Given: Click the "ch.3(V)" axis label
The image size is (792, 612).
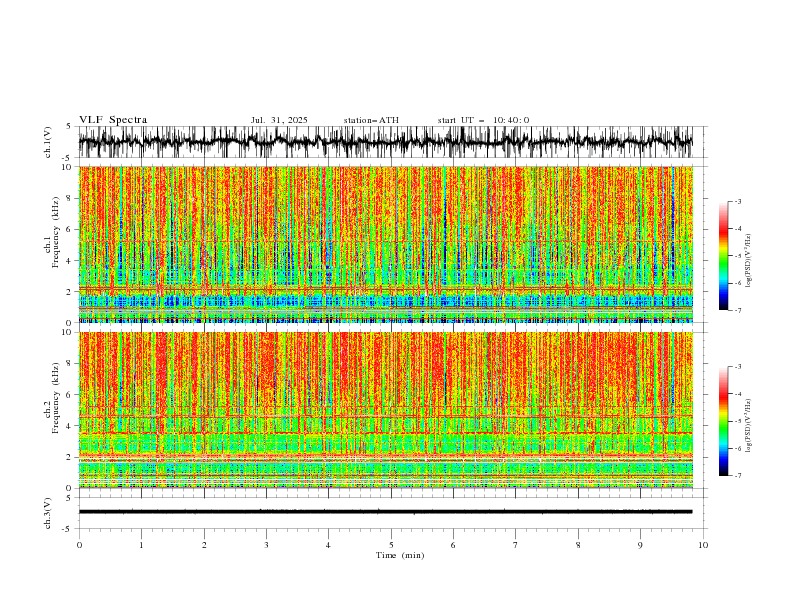Looking at the screenshot, I should pos(48,513).
